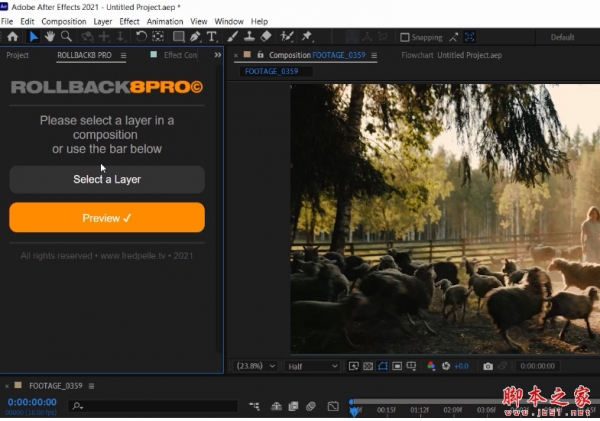This screenshot has width=600, height=421.
Task: Select the Orbit camera tool
Action: click(x=88, y=37)
